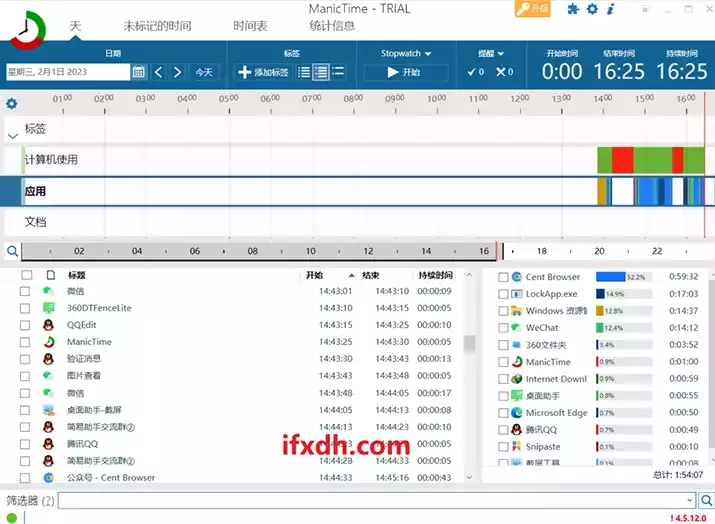Click the WeChat icon in summary list

pyautogui.click(x=516, y=327)
